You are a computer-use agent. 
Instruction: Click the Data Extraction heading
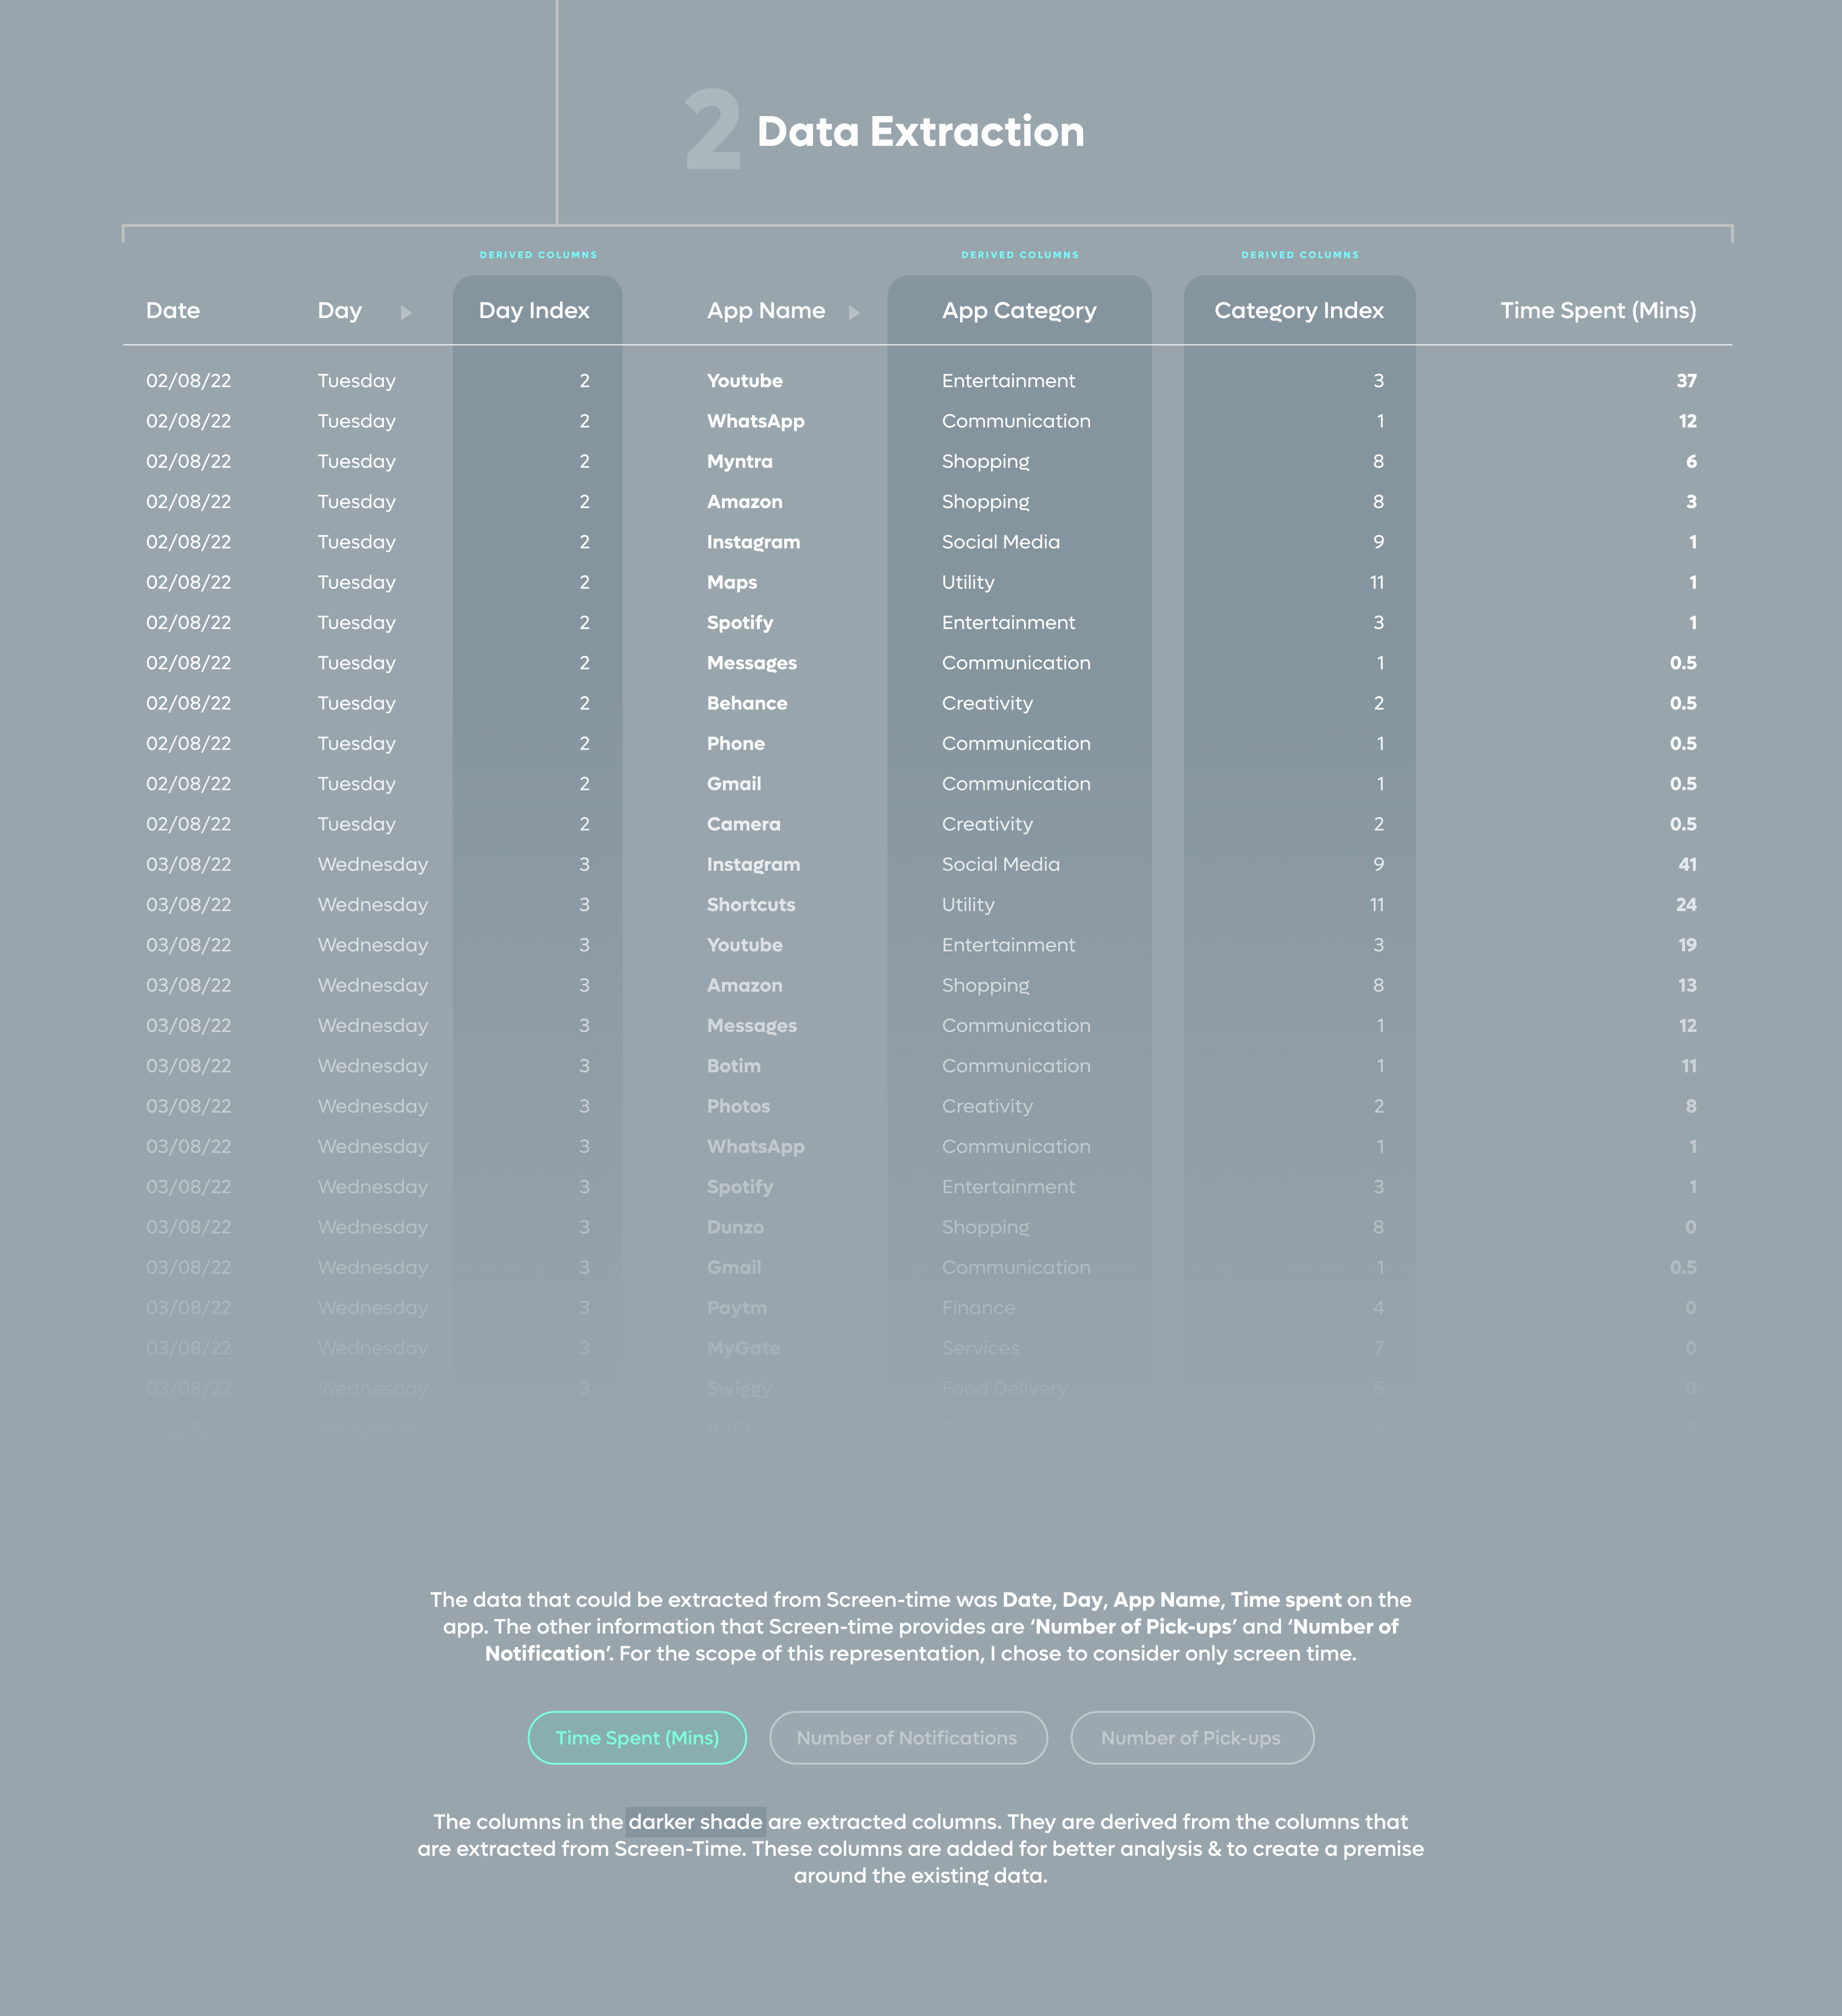920,132
